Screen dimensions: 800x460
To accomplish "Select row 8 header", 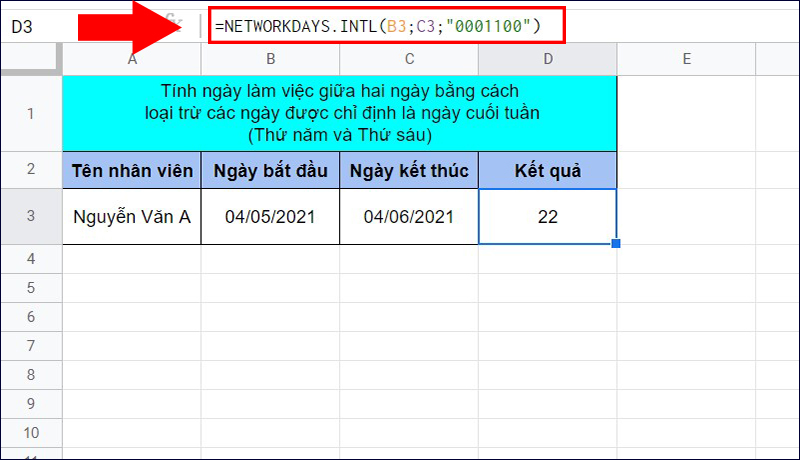I will point(31,375).
